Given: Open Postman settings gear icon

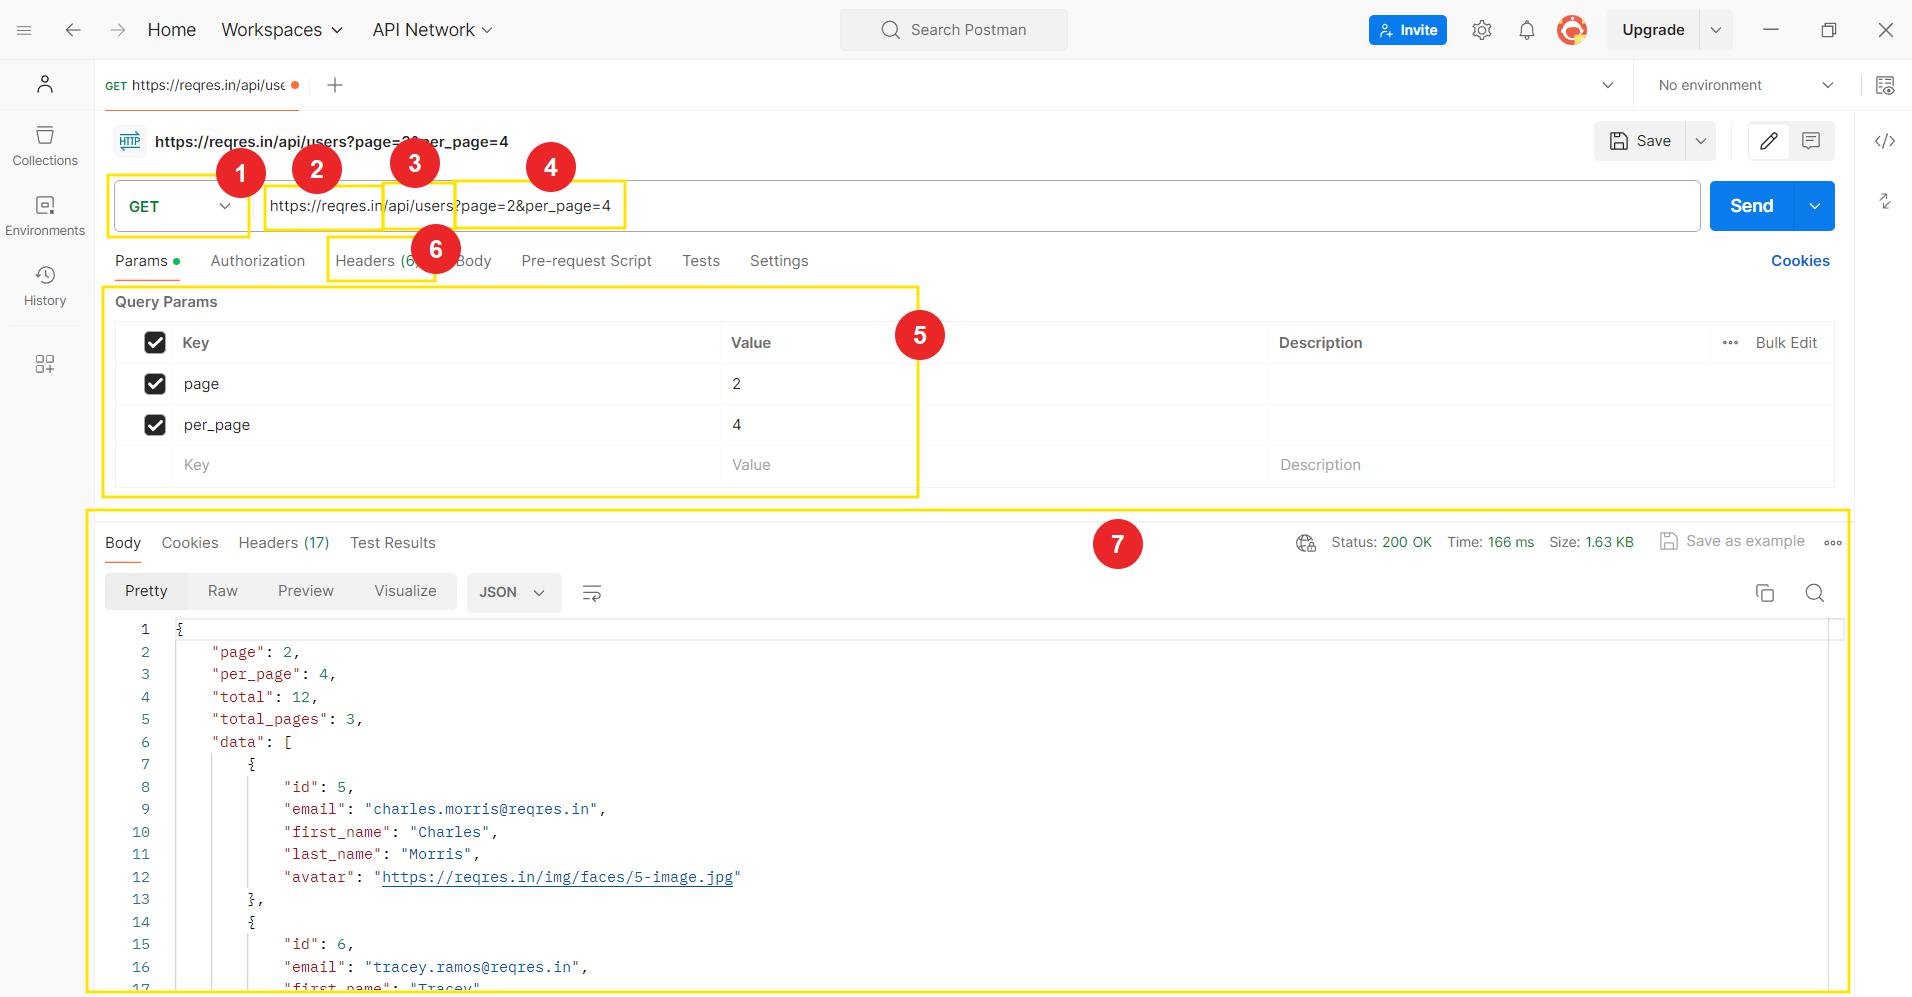Looking at the screenshot, I should pyautogui.click(x=1481, y=30).
